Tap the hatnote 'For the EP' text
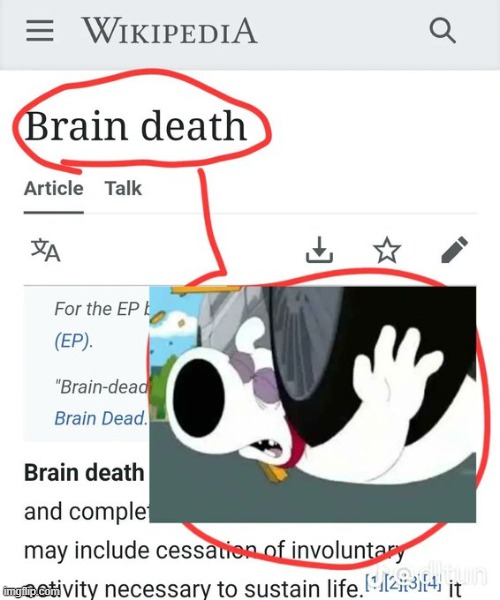The width and height of the screenshot is (500, 600). tap(101, 309)
